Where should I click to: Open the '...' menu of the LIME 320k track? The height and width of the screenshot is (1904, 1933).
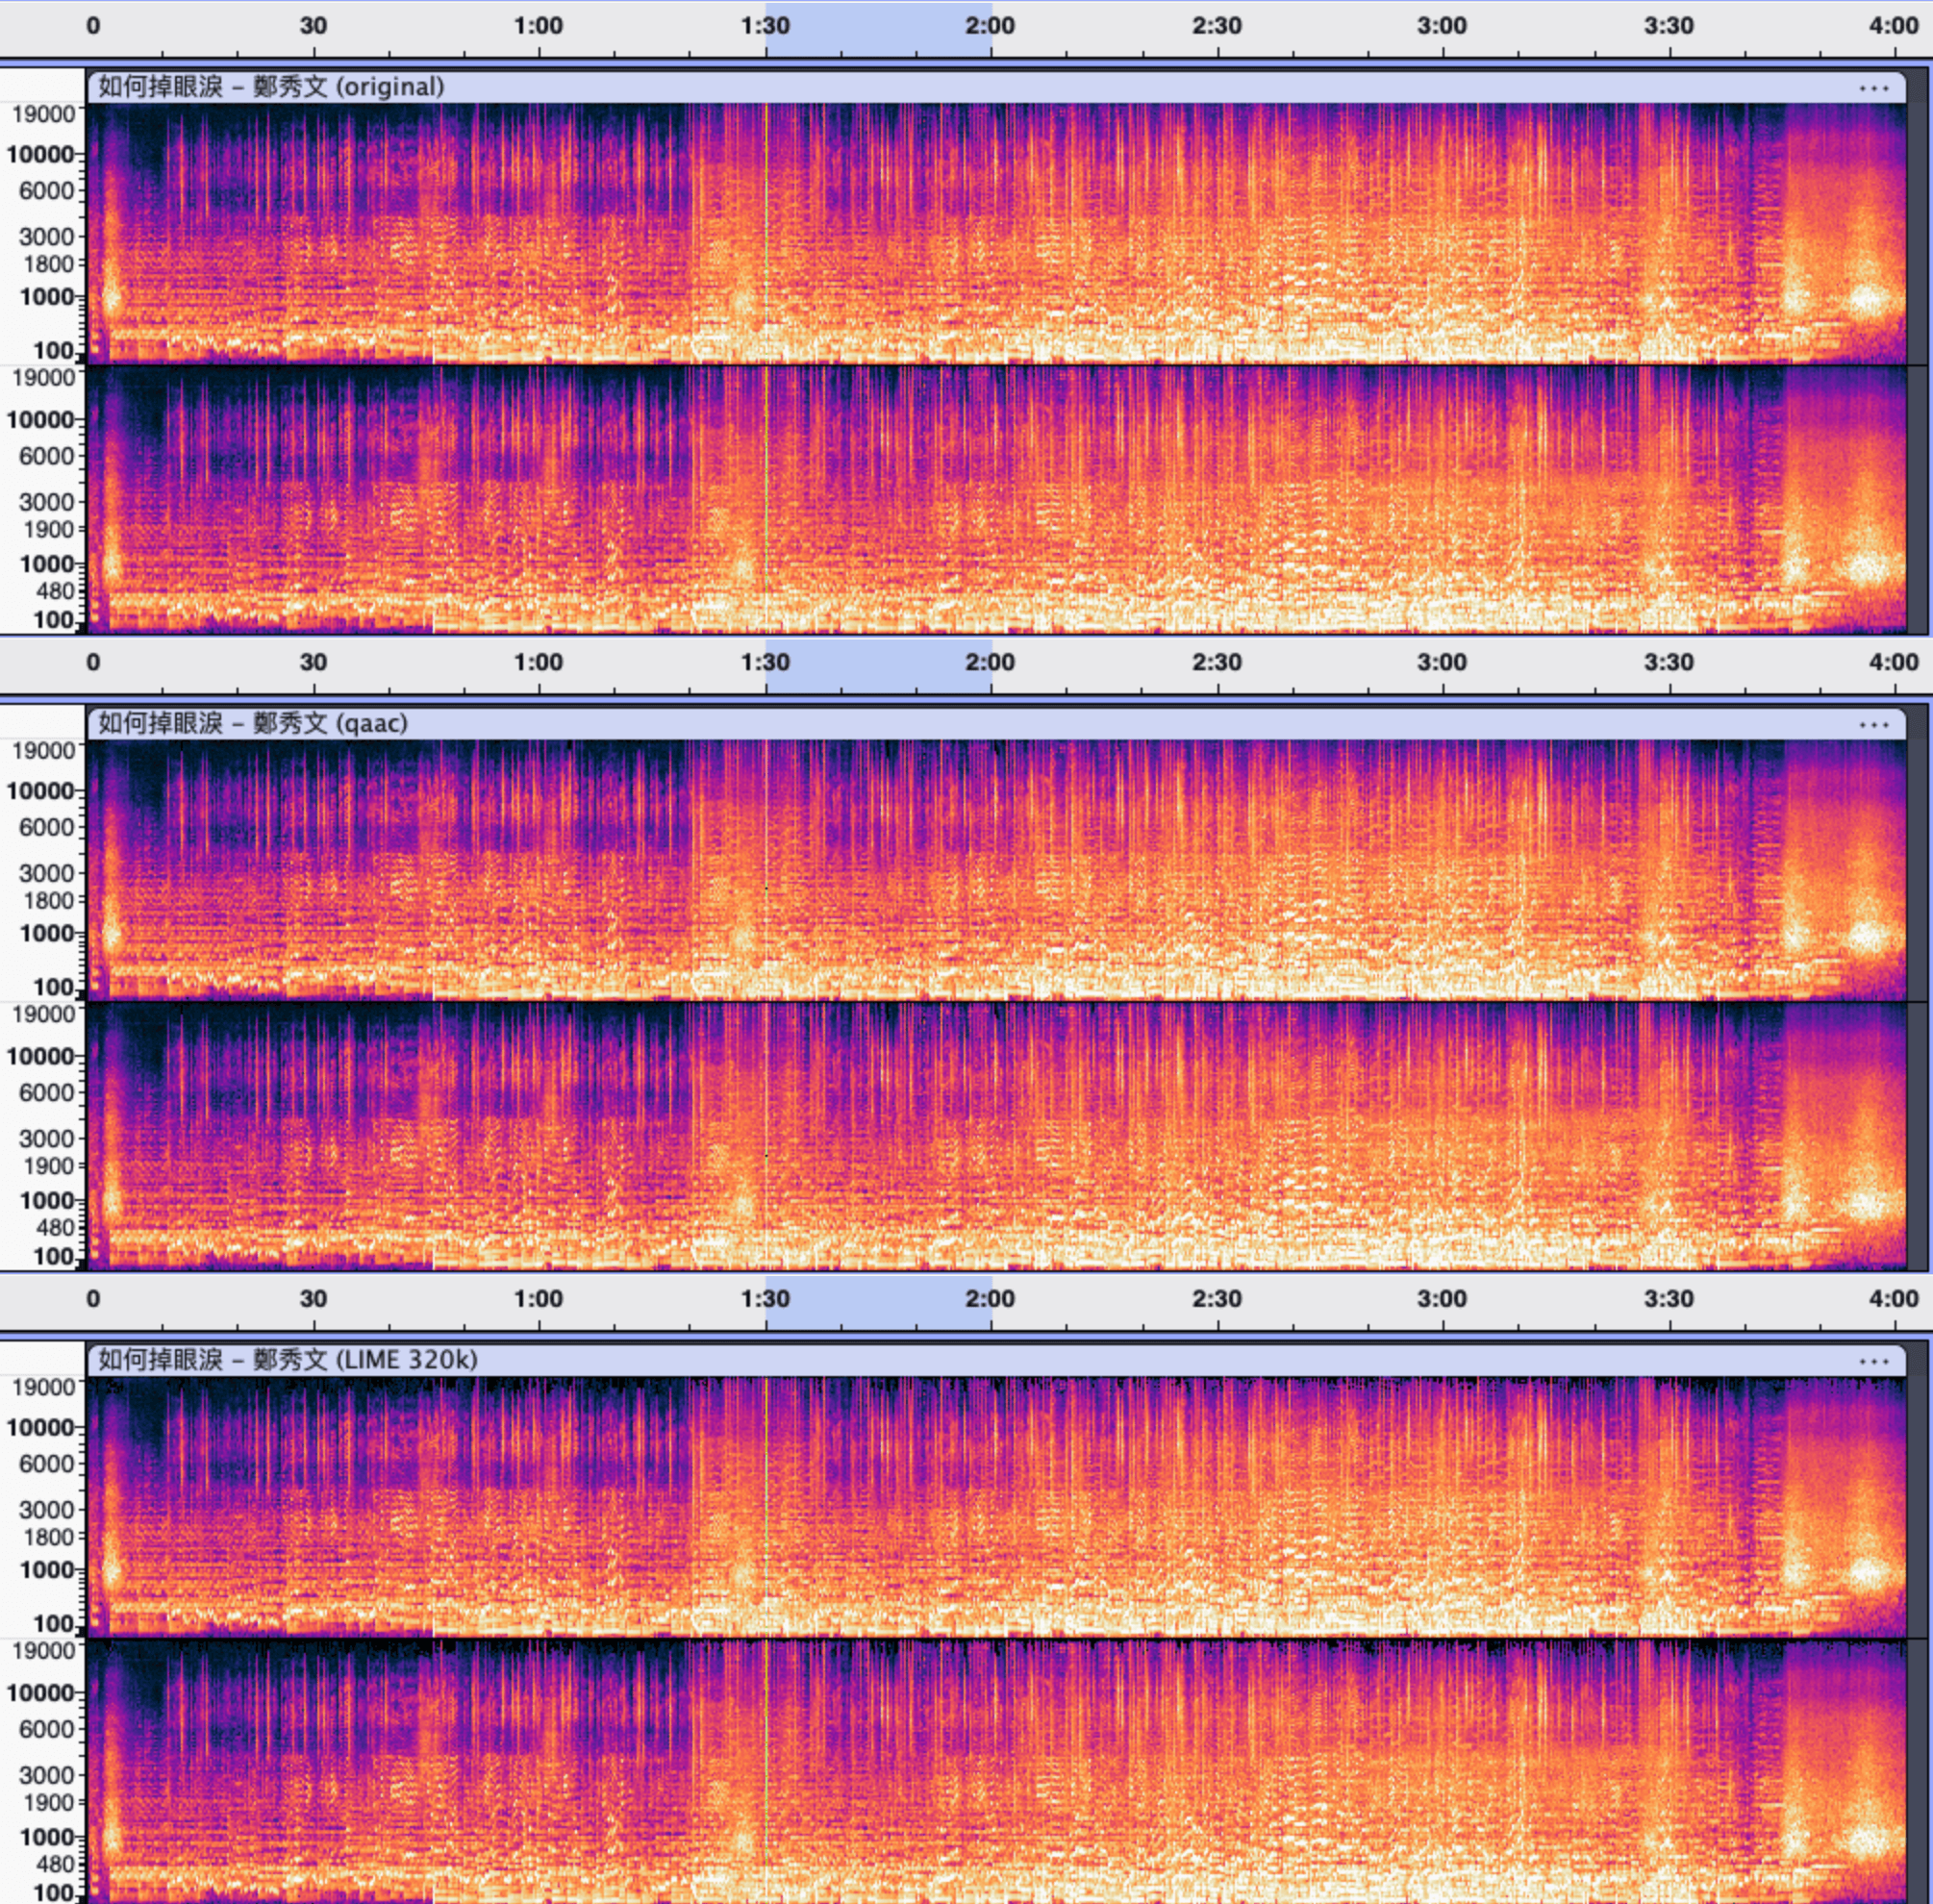point(1873,1361)
